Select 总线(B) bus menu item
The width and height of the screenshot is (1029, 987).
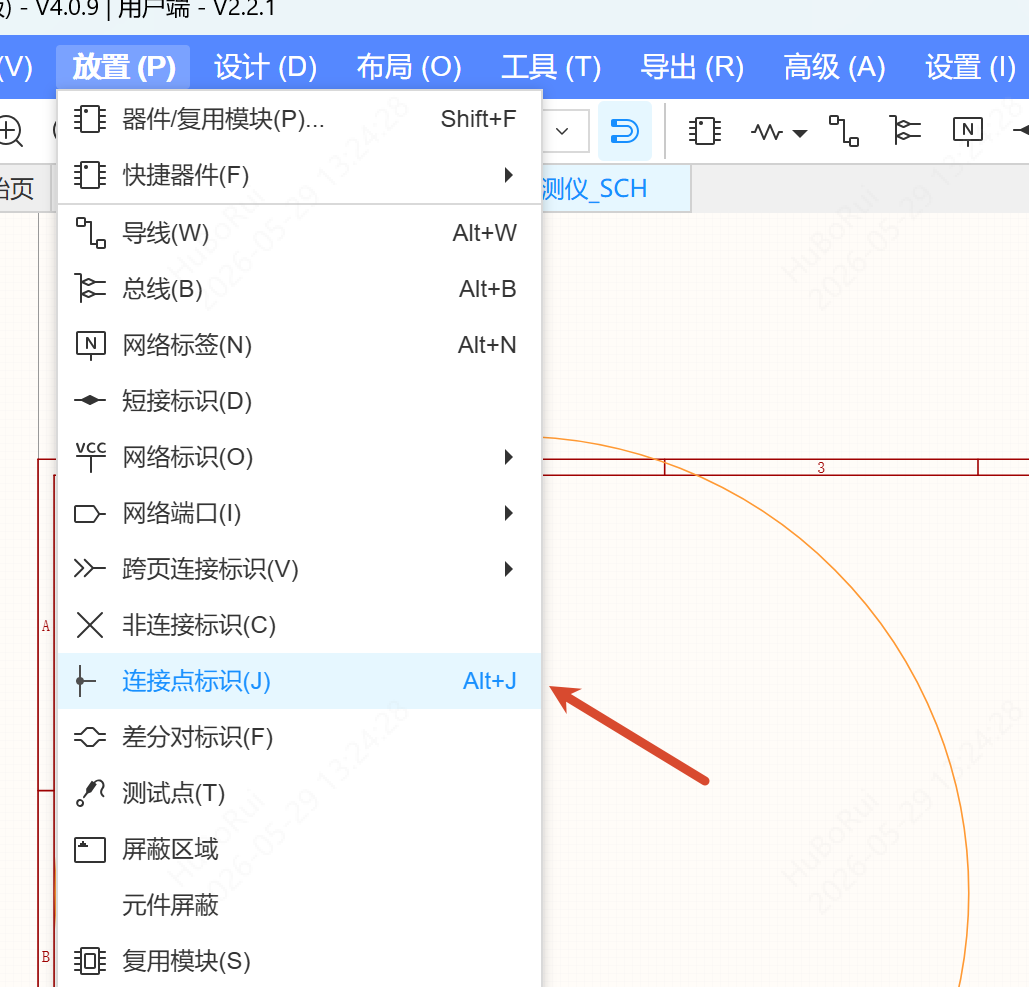coord(299,289)
